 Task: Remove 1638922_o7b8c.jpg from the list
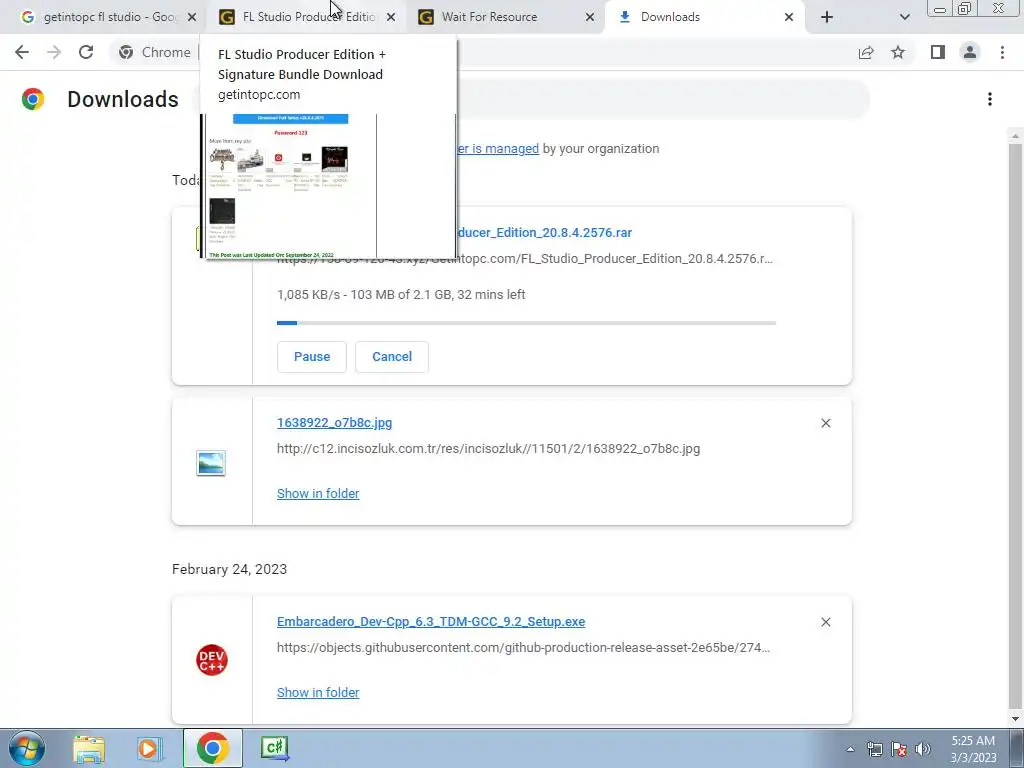point(825,423)
